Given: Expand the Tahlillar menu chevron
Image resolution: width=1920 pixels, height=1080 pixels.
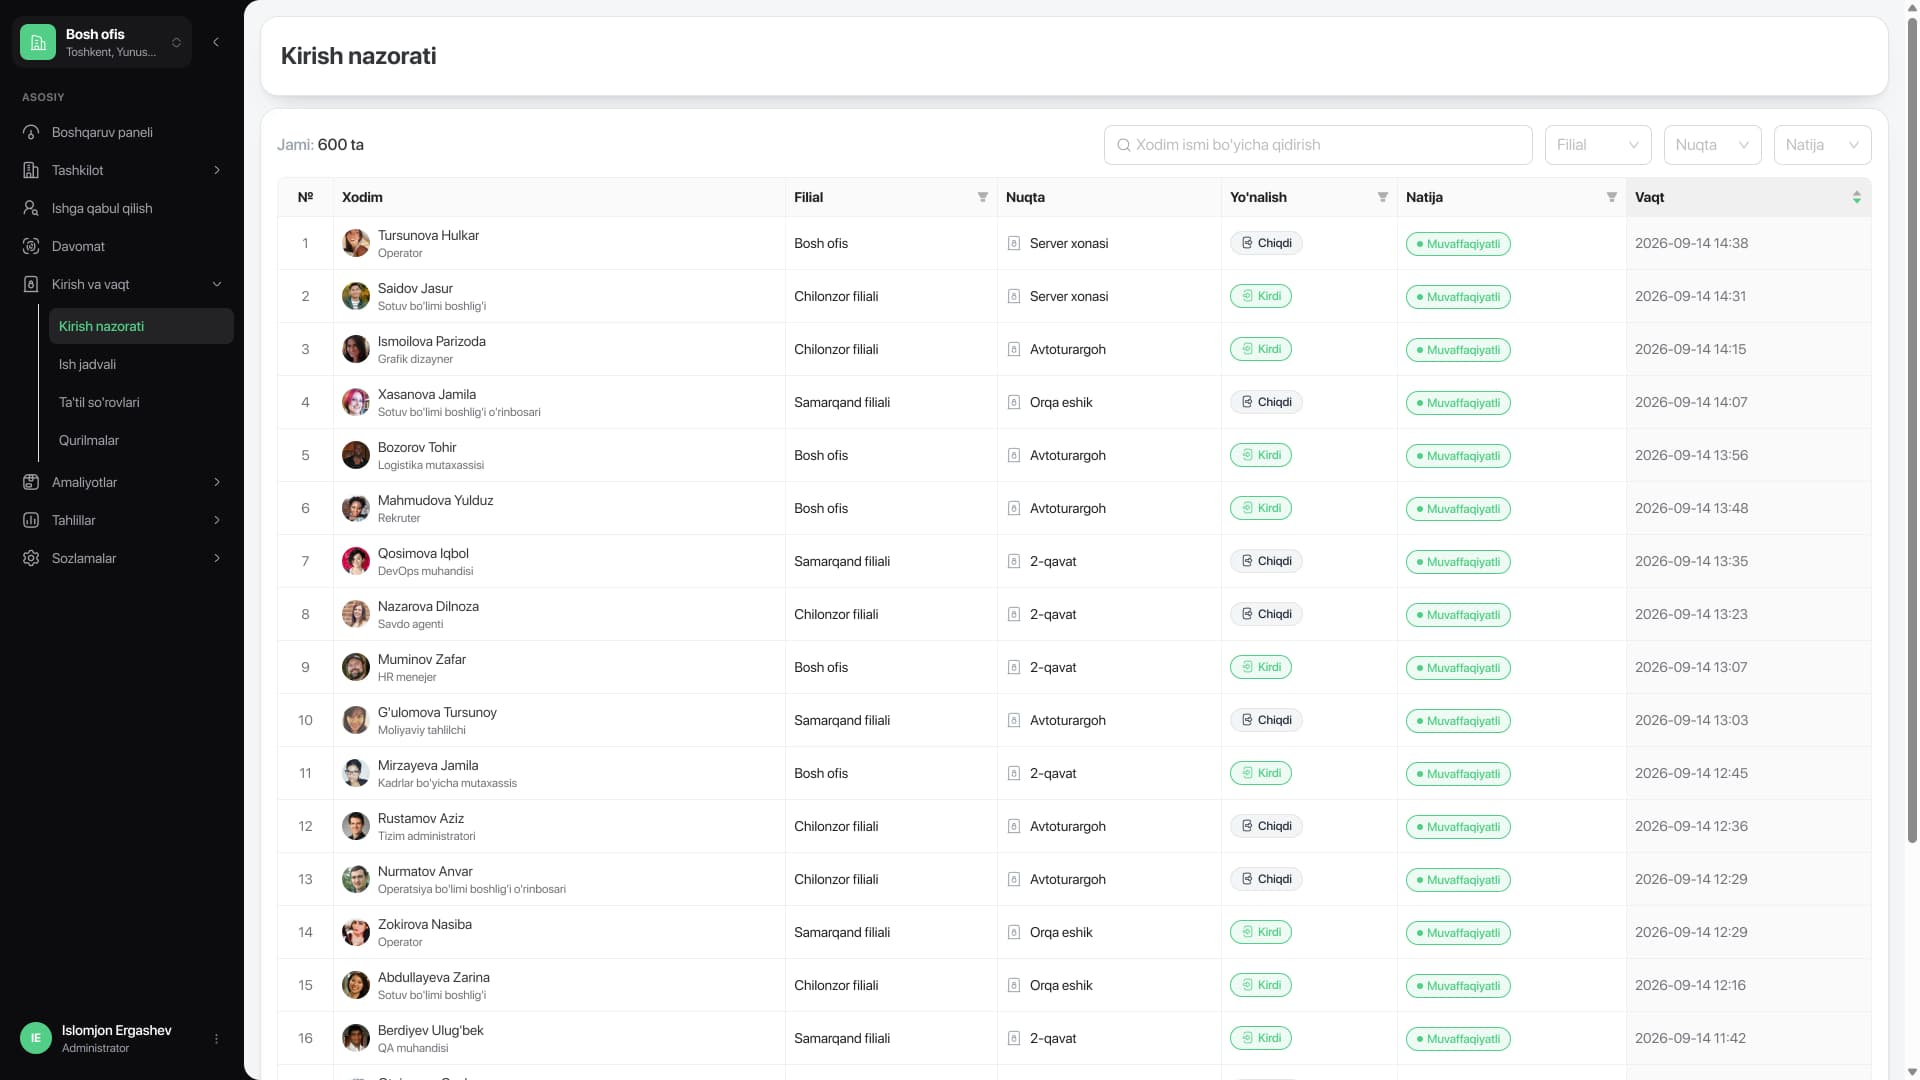Looking at the screenshot, I should [x=217, y=520].
